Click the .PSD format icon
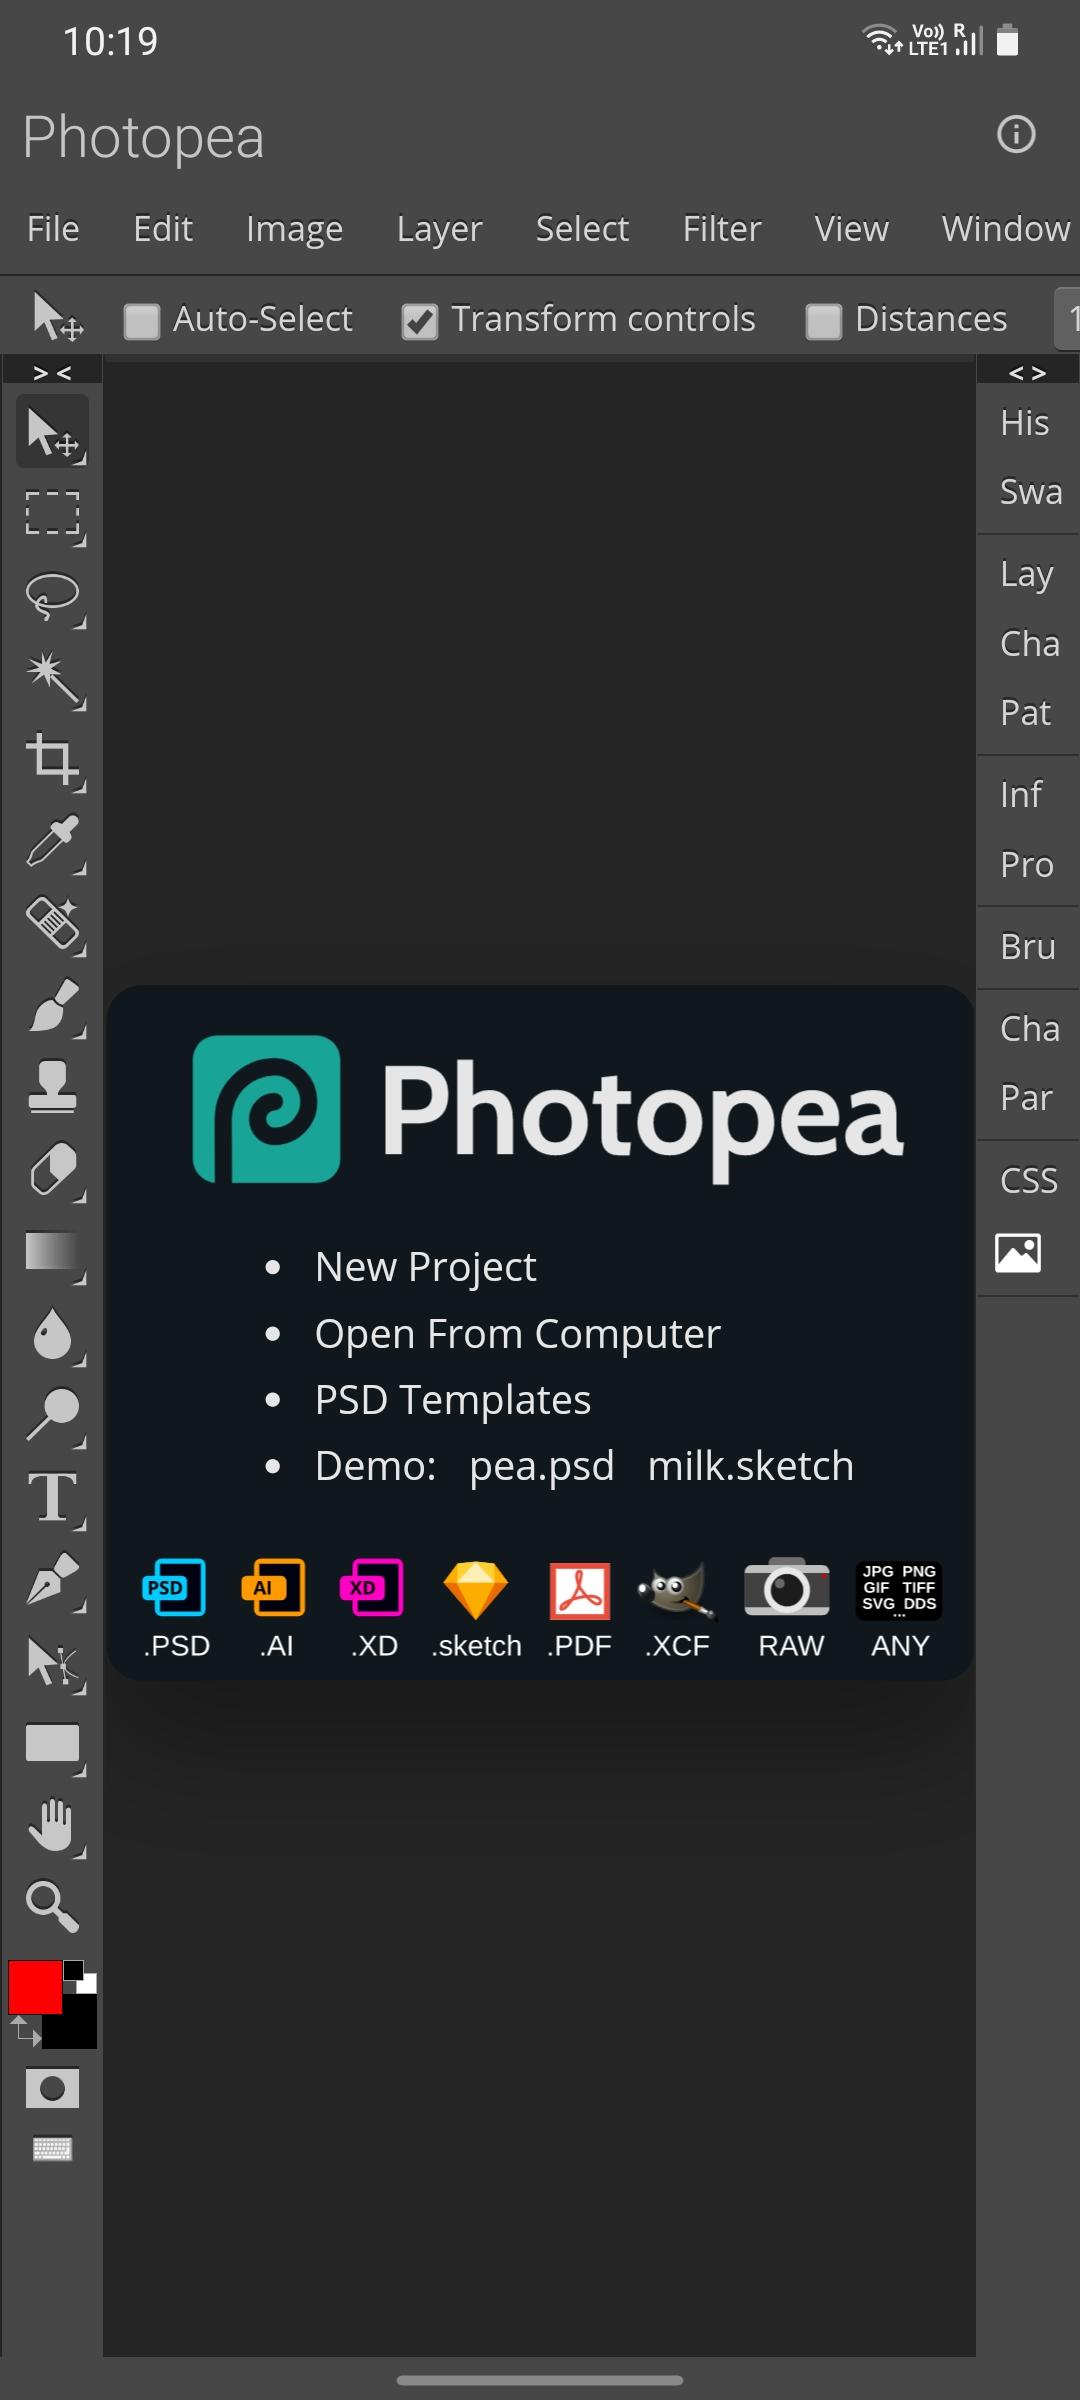1080x2400 pixels. [176, 1608]
